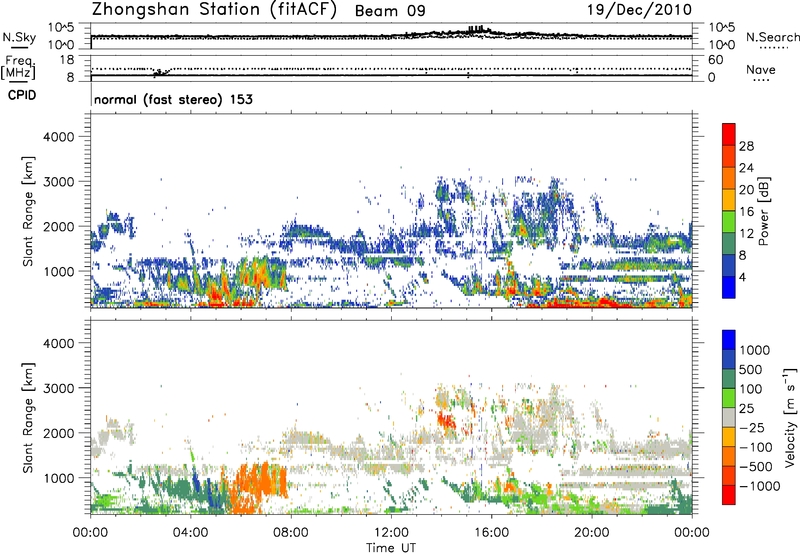Click the '16' power colorbar tick label
The image size is (800, 554).
[x=746, y=212]
